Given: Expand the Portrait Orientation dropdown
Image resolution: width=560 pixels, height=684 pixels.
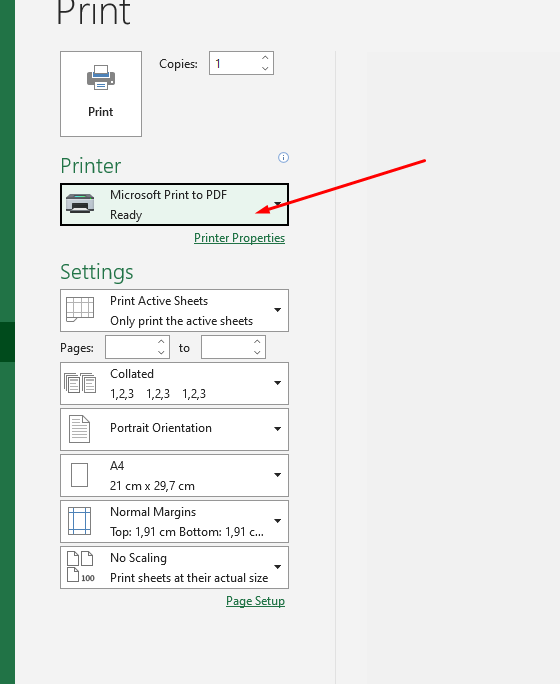Looking at the screenshot, I should click(x=277, y=429).
